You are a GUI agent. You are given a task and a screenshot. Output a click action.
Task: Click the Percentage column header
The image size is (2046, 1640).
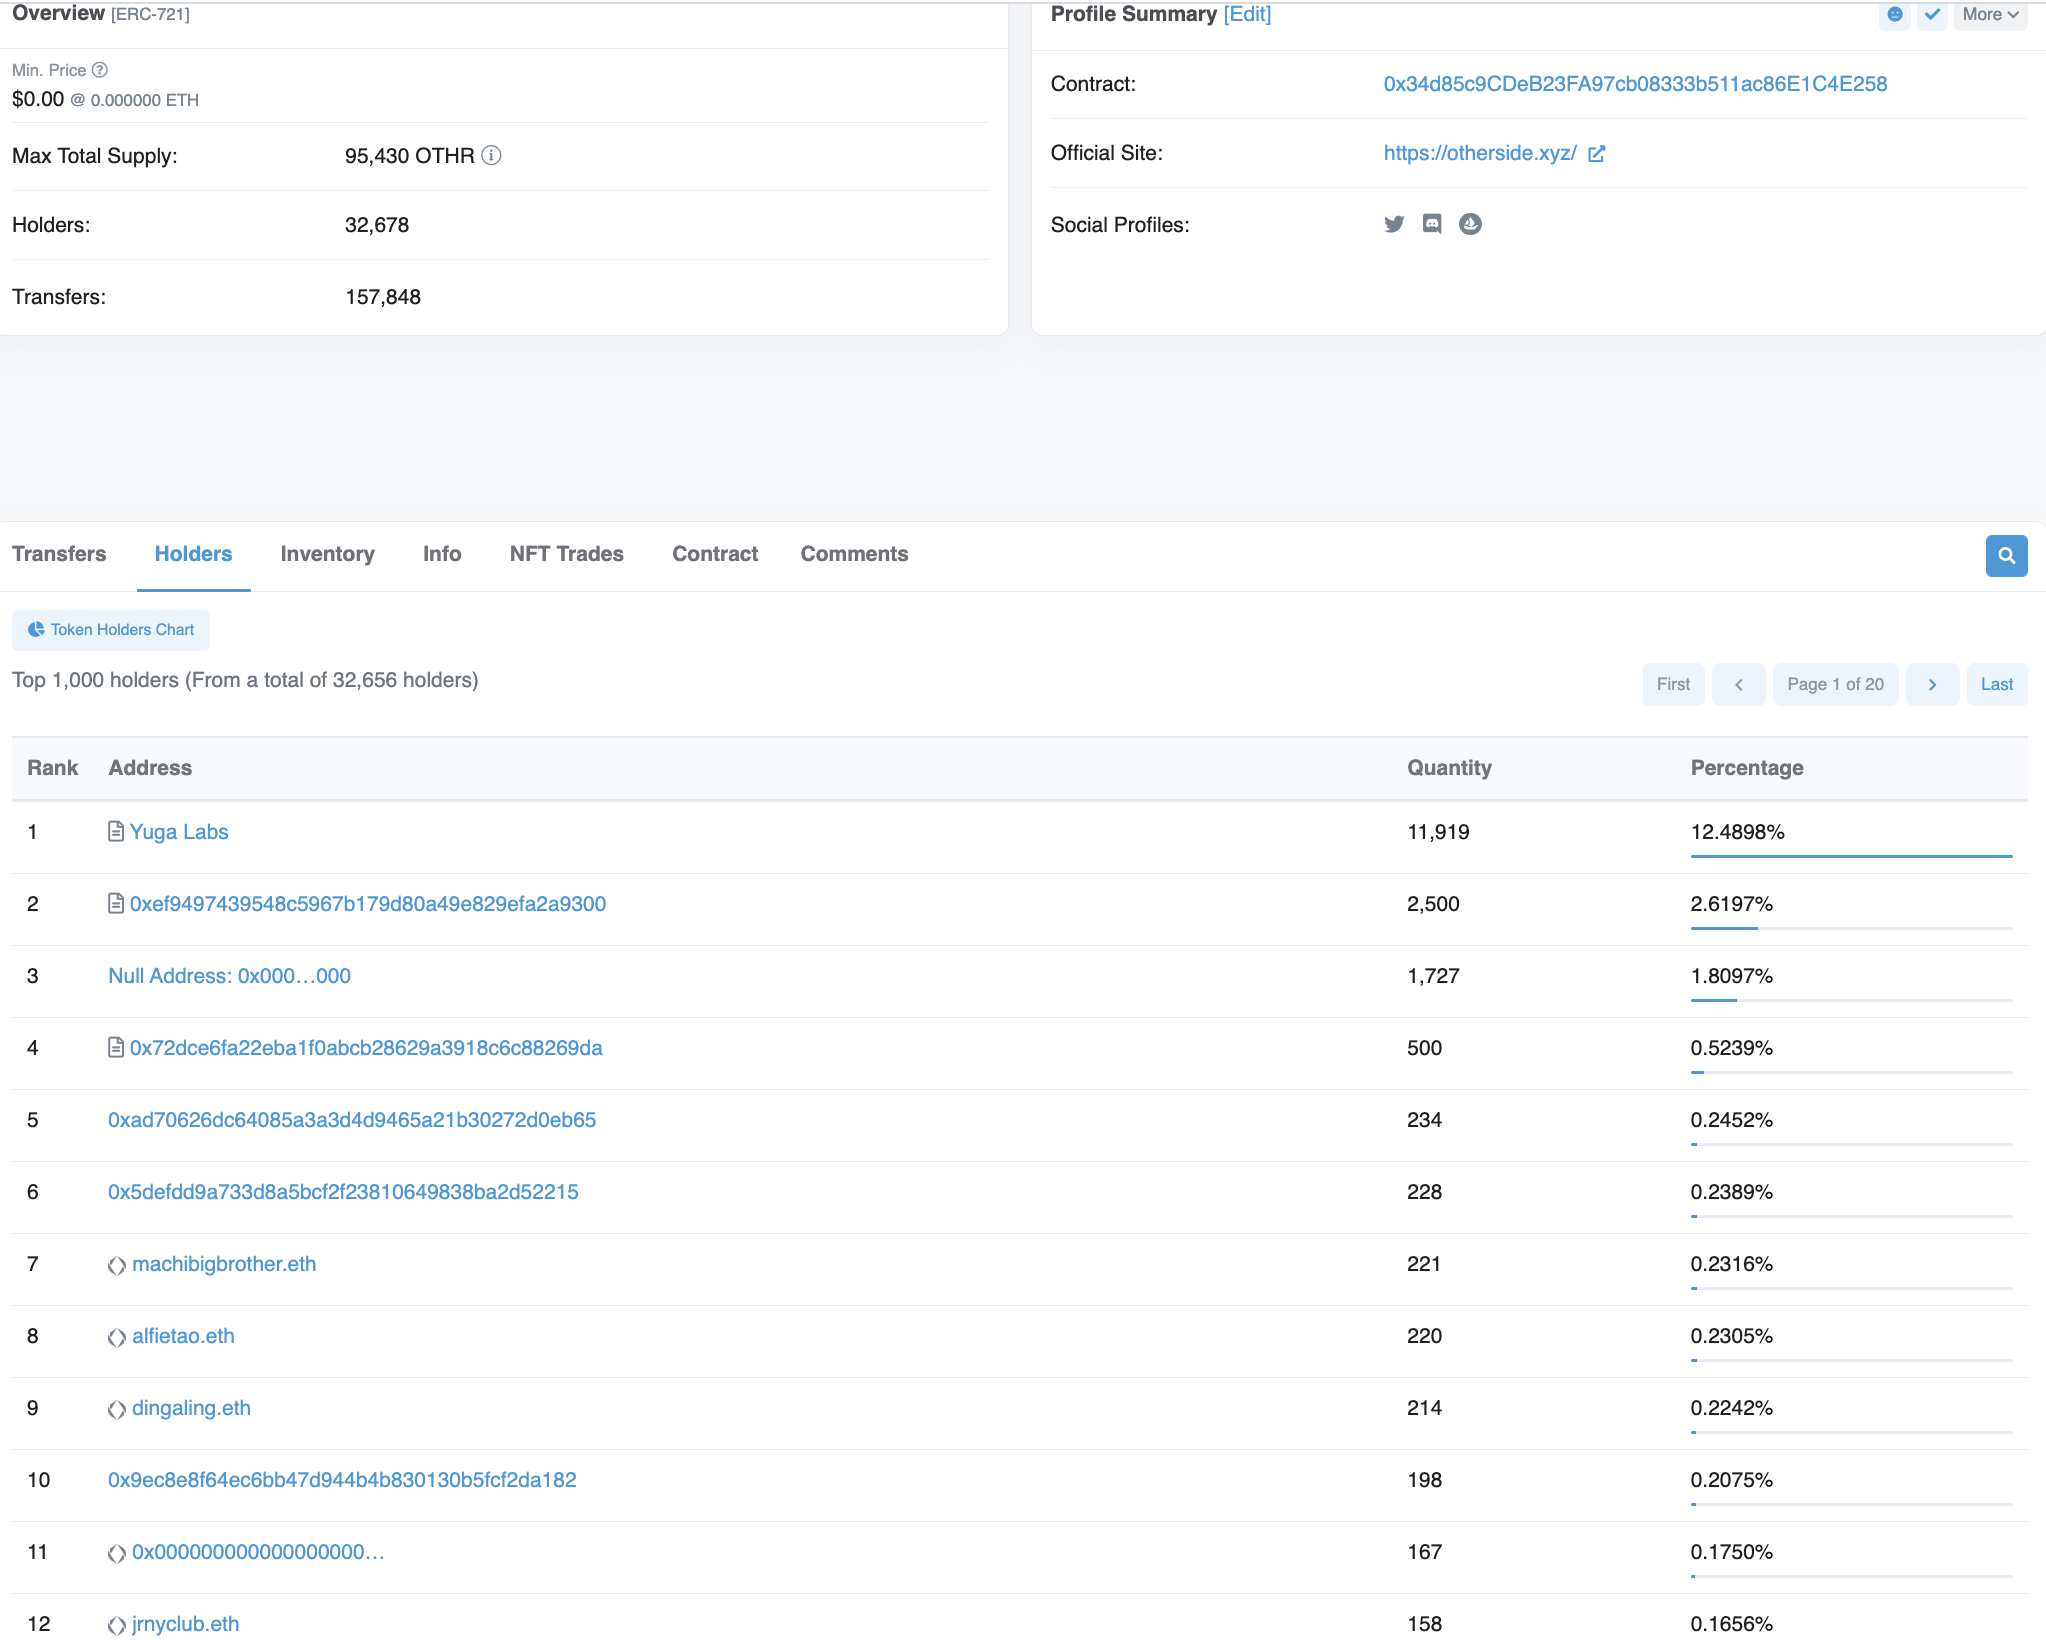pyautogui.click(x=1747, y=768)
